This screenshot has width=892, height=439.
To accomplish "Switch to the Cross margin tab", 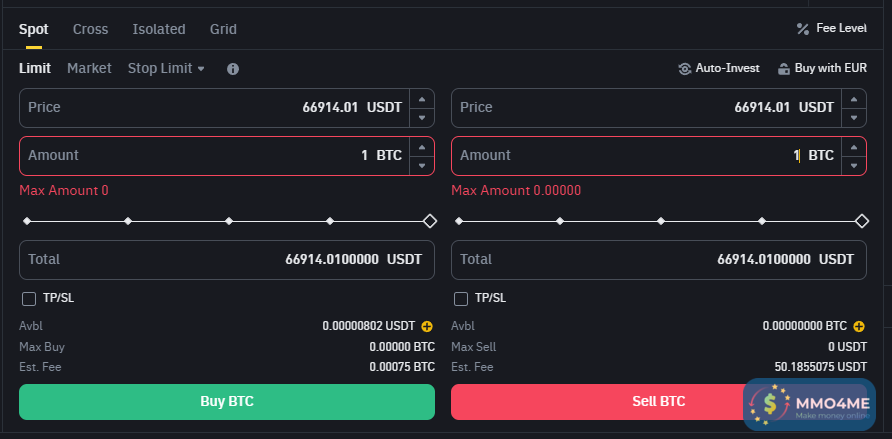I will (91, 29).
